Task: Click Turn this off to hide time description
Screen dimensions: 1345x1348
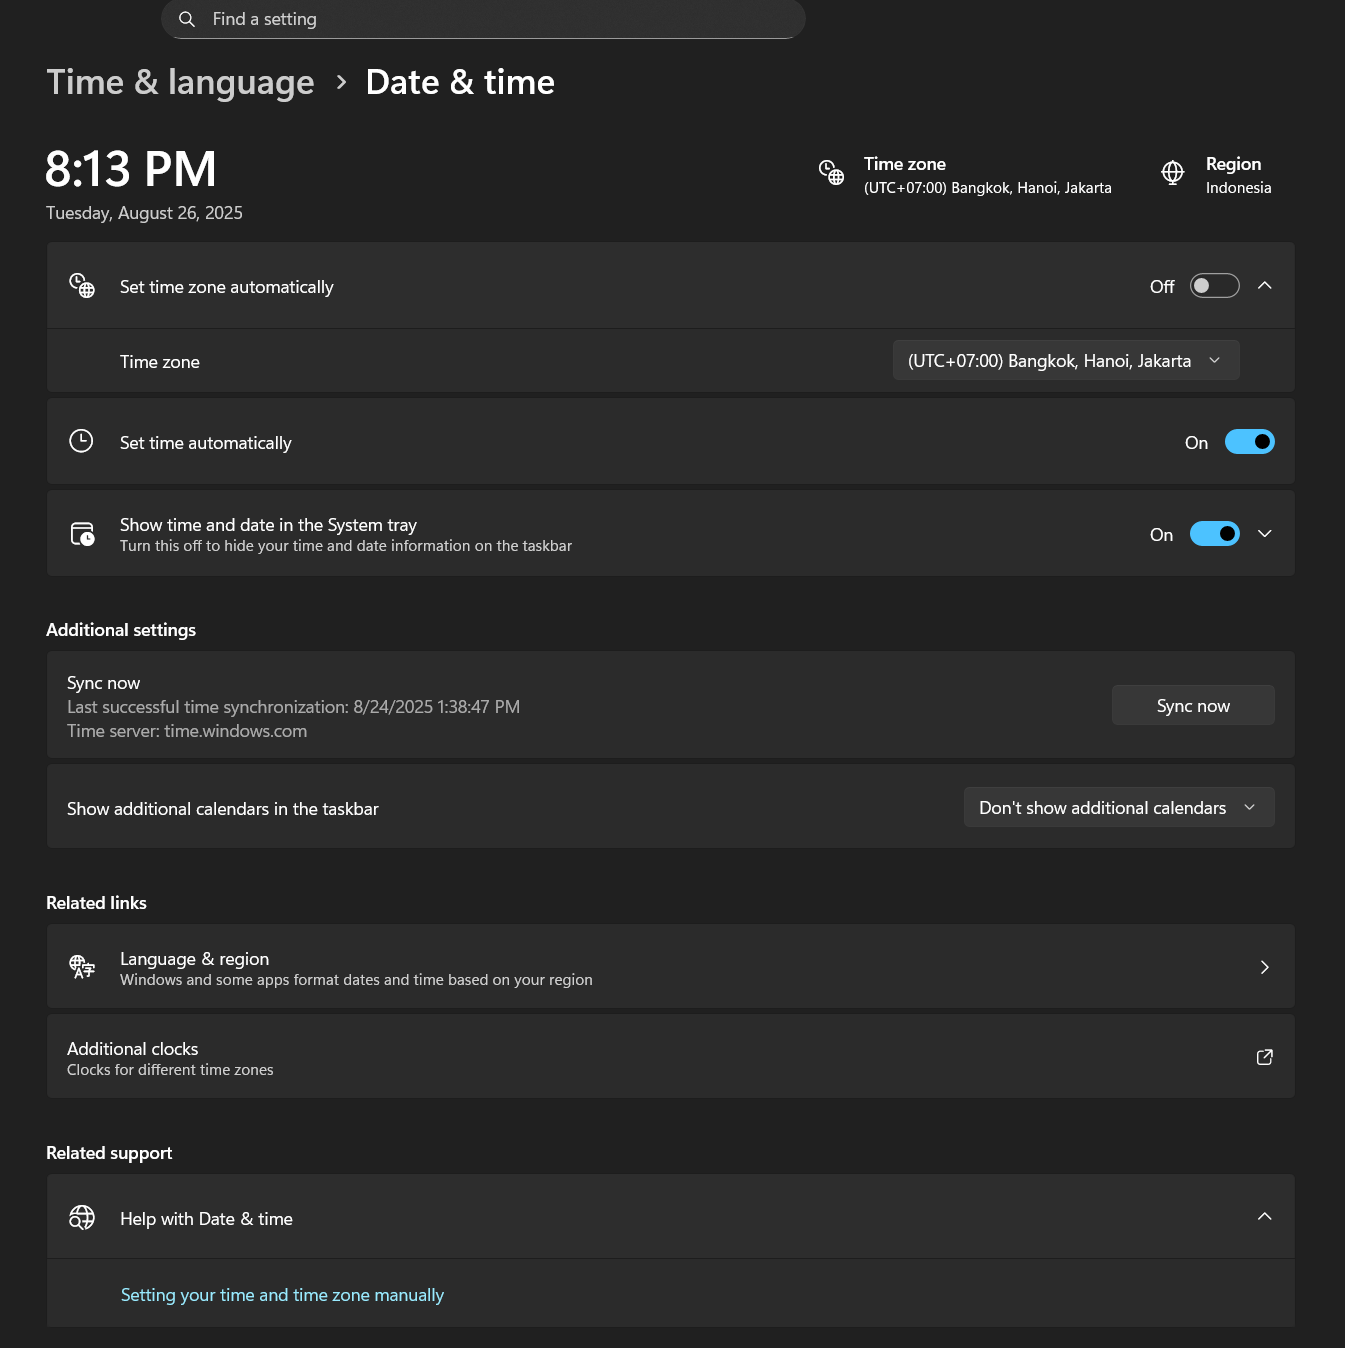Action: coord(346,546)
